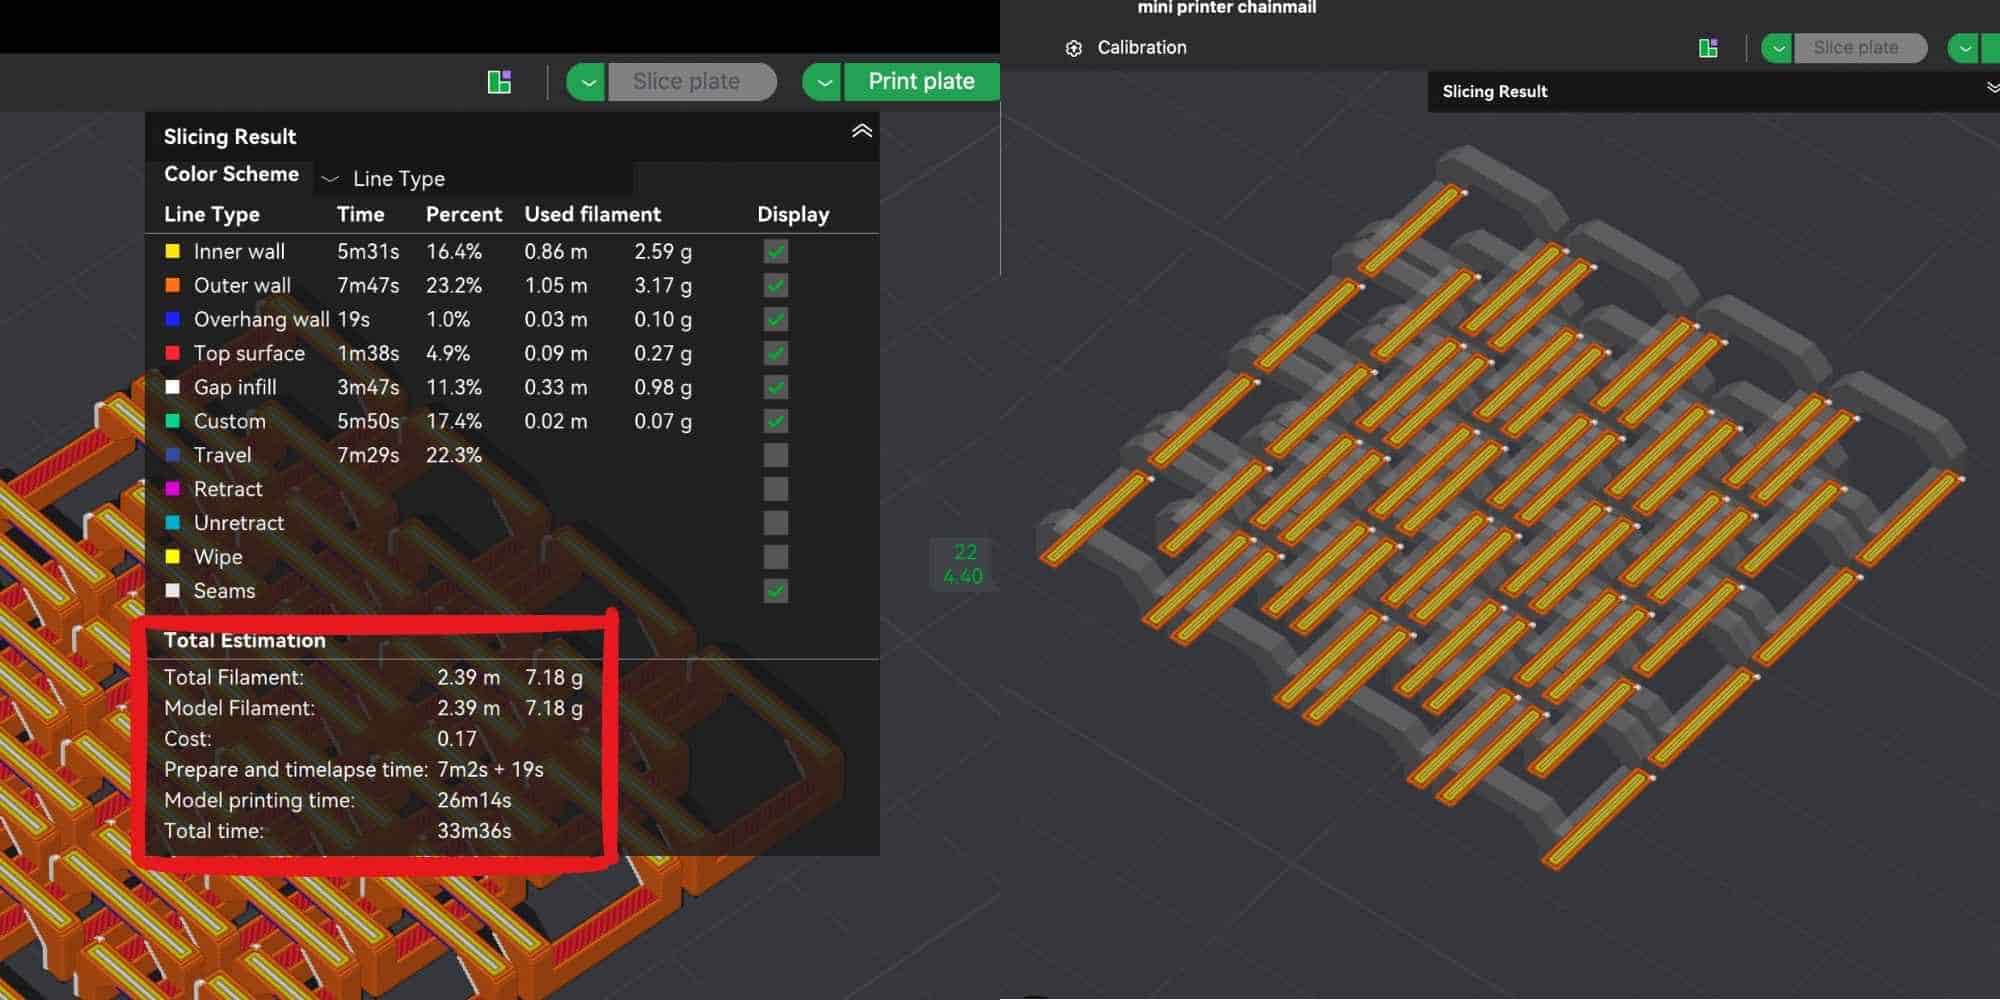Click the Top surface weight 0.27 g
The width and height of the screenshot is (2000, 1000).
[663, 354]
